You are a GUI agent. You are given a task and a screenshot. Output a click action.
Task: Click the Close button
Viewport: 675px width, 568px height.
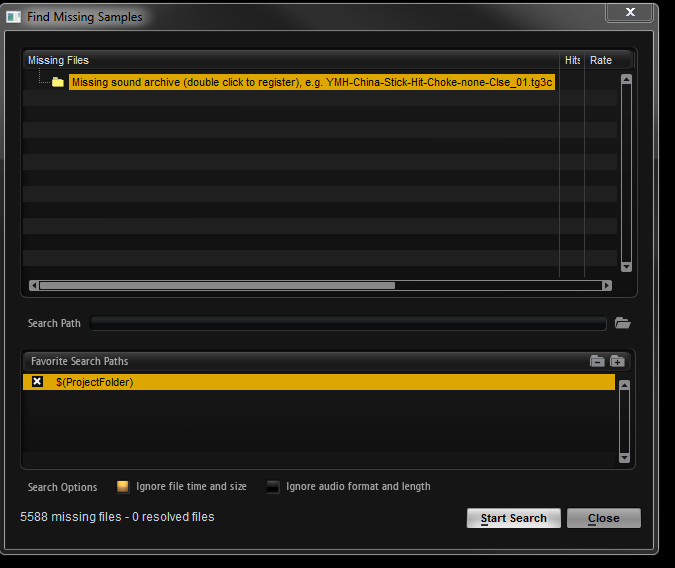coord(604,518)
